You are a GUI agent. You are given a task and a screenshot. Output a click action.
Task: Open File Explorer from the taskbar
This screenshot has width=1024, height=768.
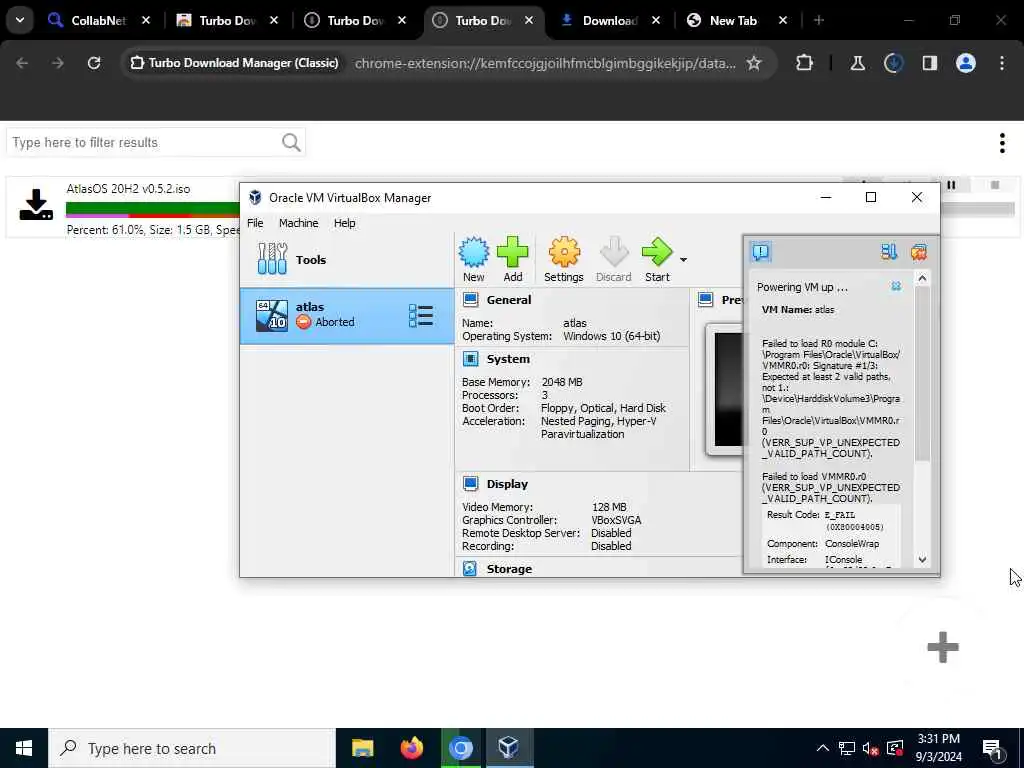point(362,748)
